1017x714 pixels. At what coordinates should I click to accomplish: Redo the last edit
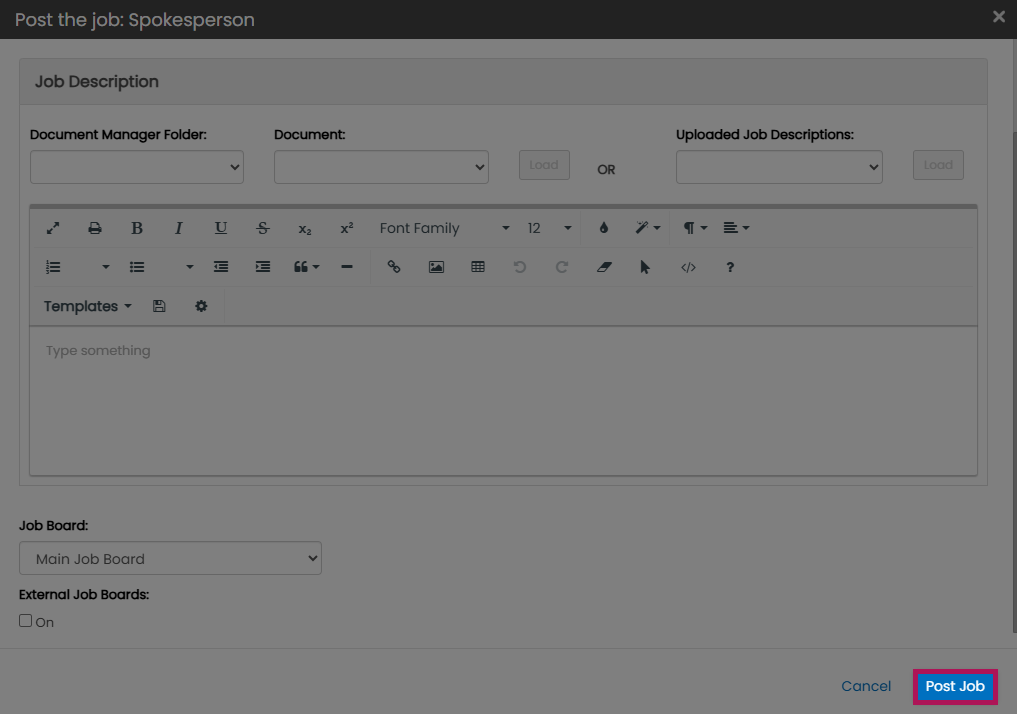pyautogui.click(x=562, y=267)
